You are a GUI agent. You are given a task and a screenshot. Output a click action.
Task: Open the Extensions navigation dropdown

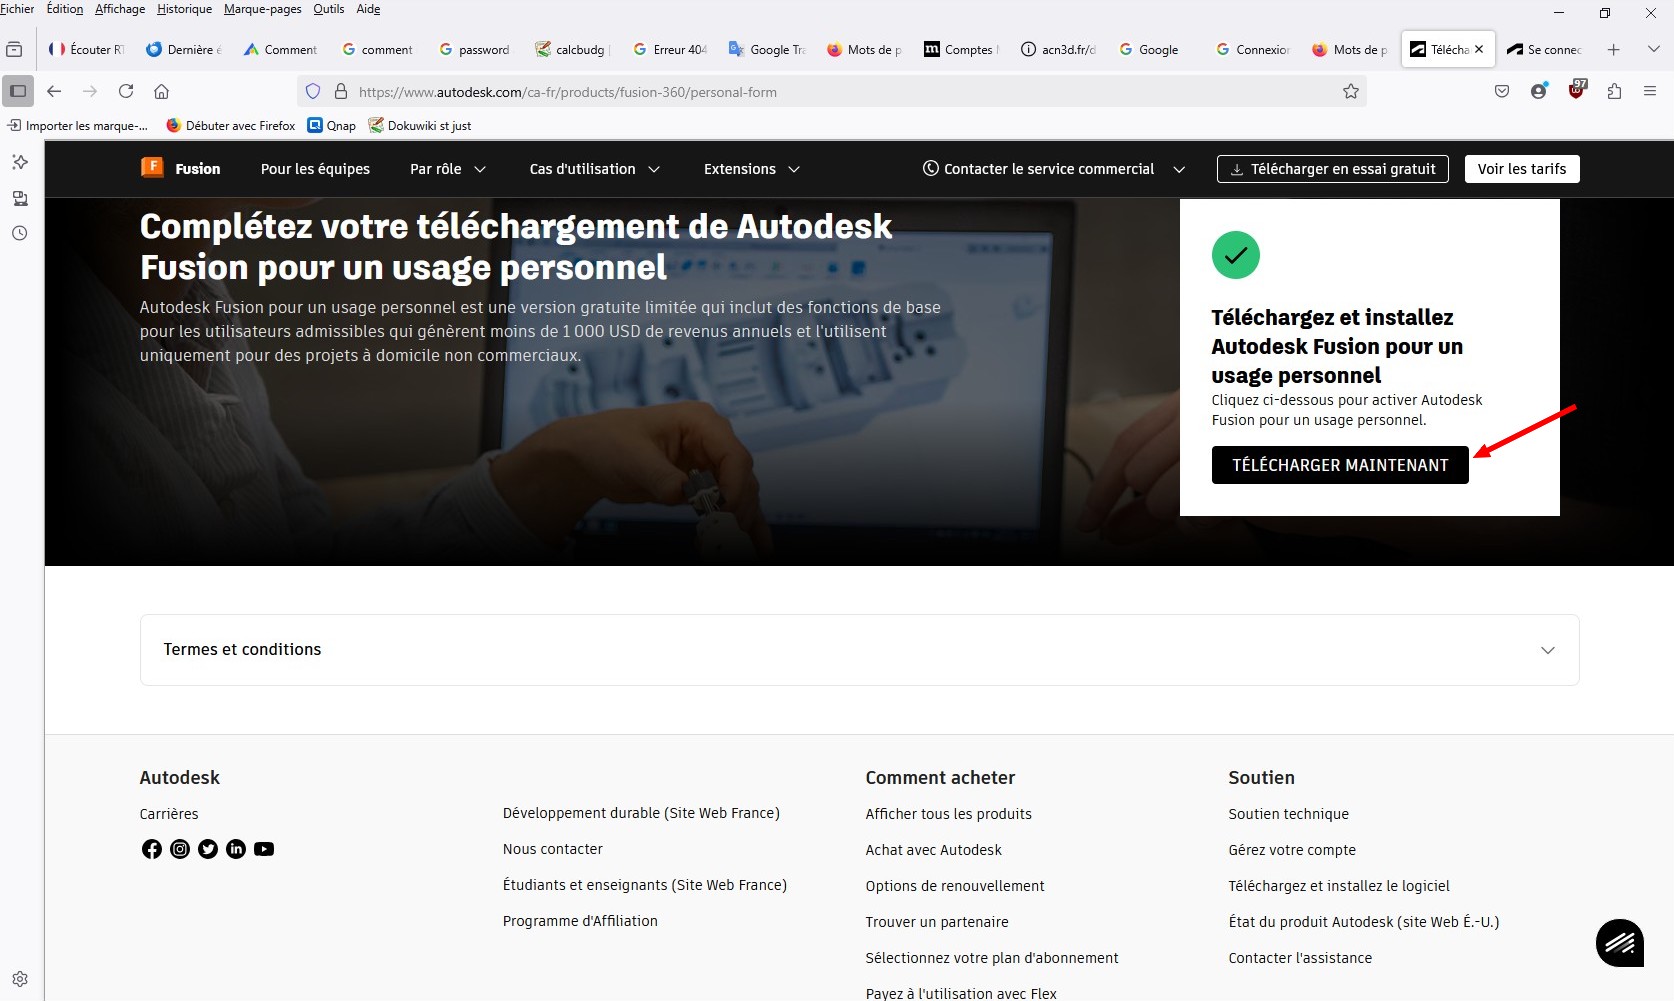click(751, 169)
